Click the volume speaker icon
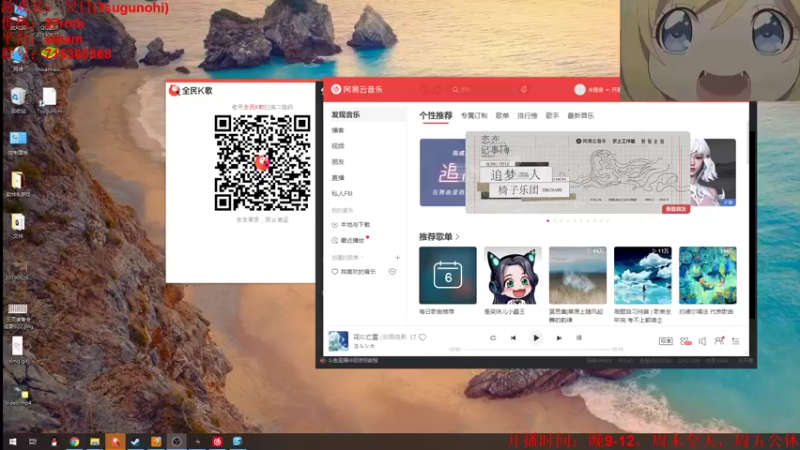This screenshot has height=450, width=800. (703, 341)
